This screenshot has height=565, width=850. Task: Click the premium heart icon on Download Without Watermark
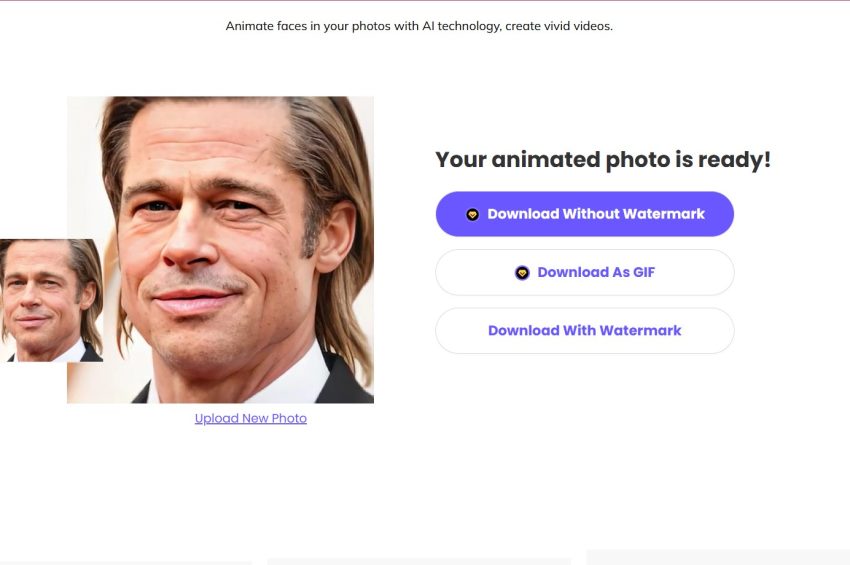click(472, 214)
